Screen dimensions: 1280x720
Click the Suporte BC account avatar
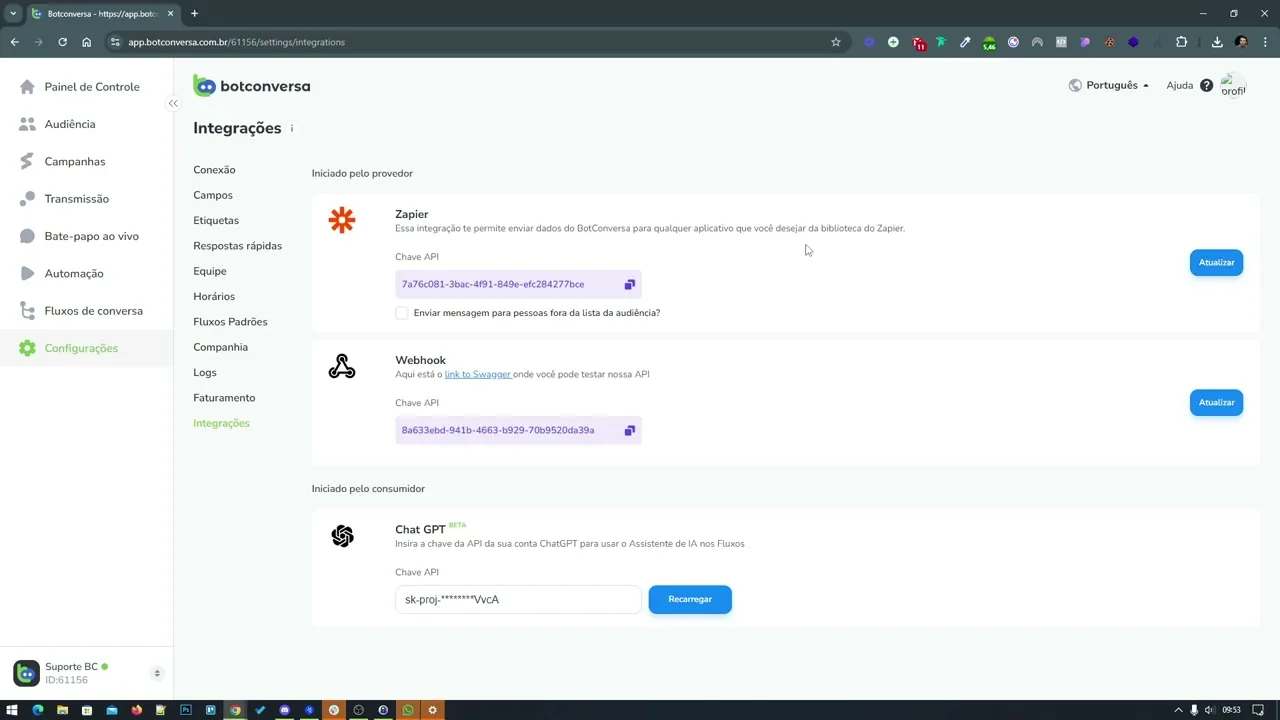click(x=26, y=673)
